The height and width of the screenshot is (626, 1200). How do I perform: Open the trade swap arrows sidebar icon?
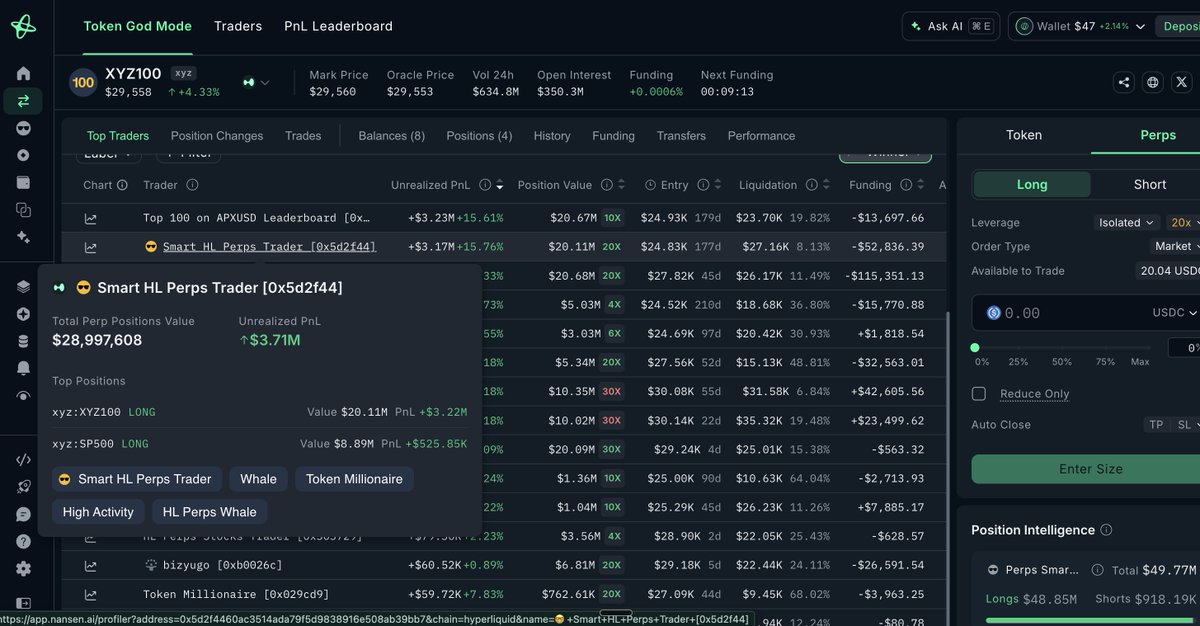[23, 101]
